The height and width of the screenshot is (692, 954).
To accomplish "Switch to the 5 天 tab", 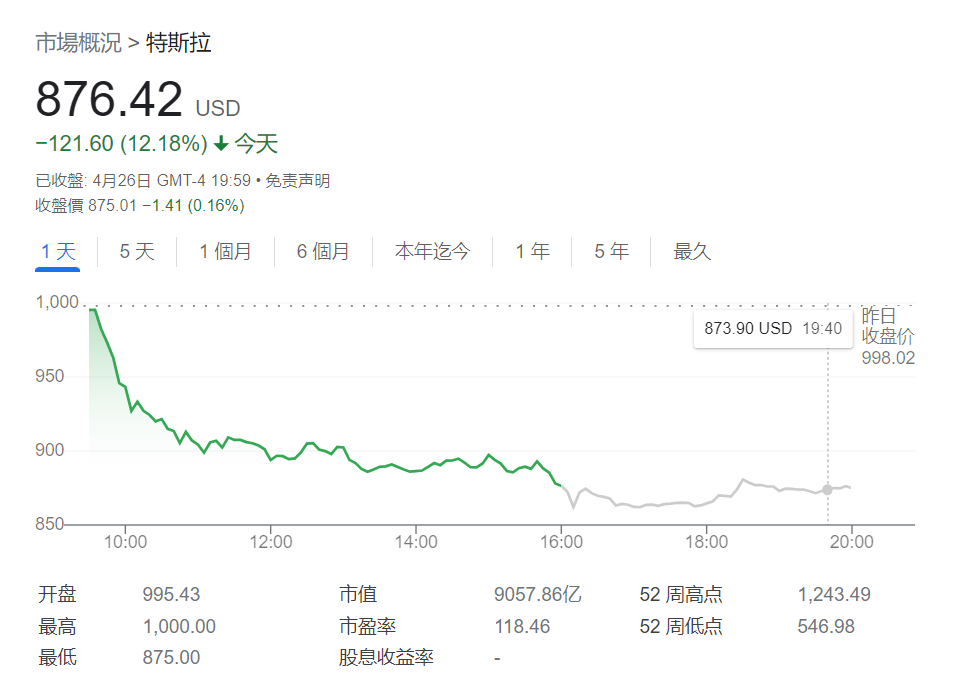I will [x=137, y=252].
